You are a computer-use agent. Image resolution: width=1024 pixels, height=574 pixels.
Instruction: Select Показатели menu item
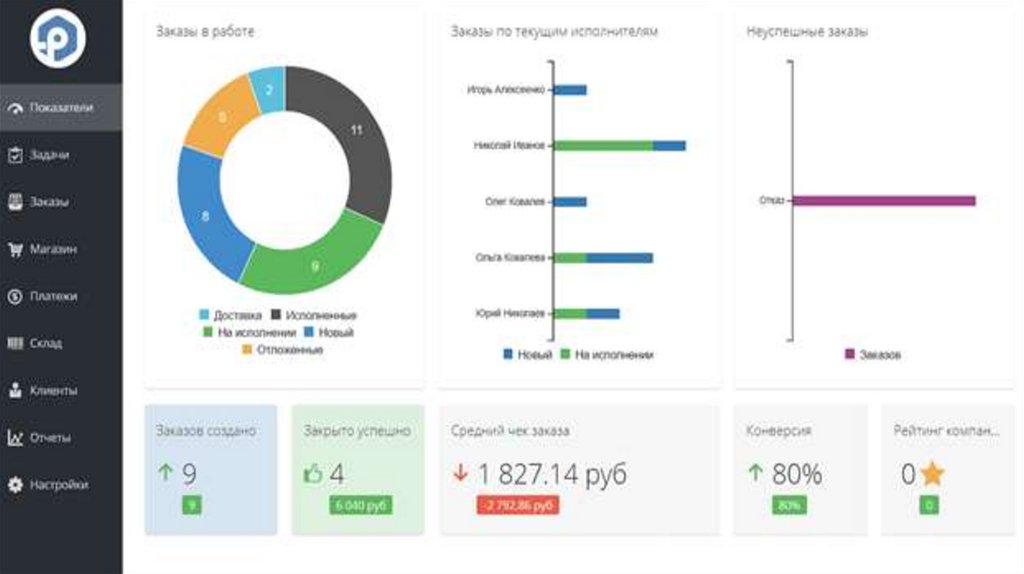point(61,108)
